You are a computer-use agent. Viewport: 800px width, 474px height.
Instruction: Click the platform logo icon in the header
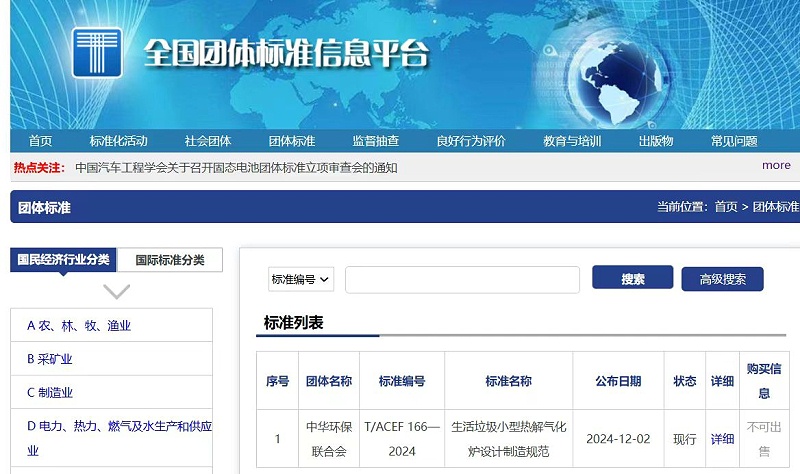(x=97, y=52)
